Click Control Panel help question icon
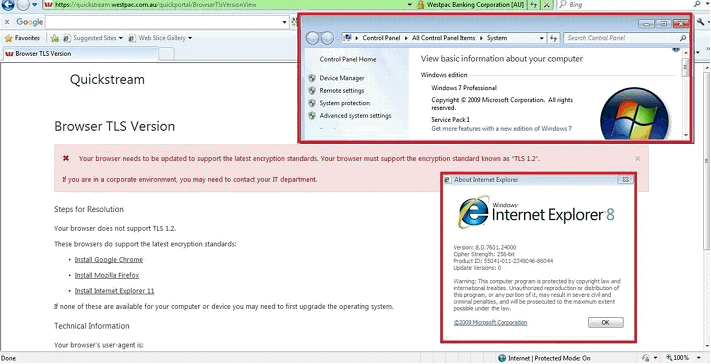The width and height of the screenshot is (711, 364). 676,49
